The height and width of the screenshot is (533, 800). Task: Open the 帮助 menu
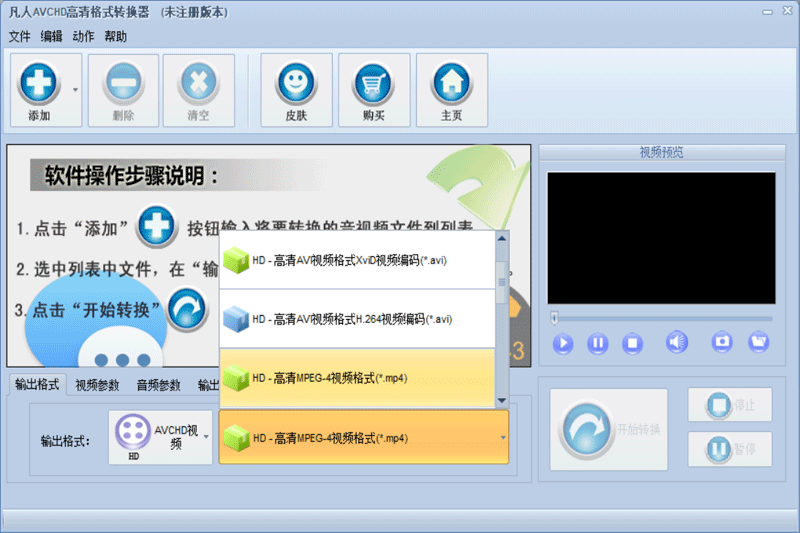click(115, 37)
